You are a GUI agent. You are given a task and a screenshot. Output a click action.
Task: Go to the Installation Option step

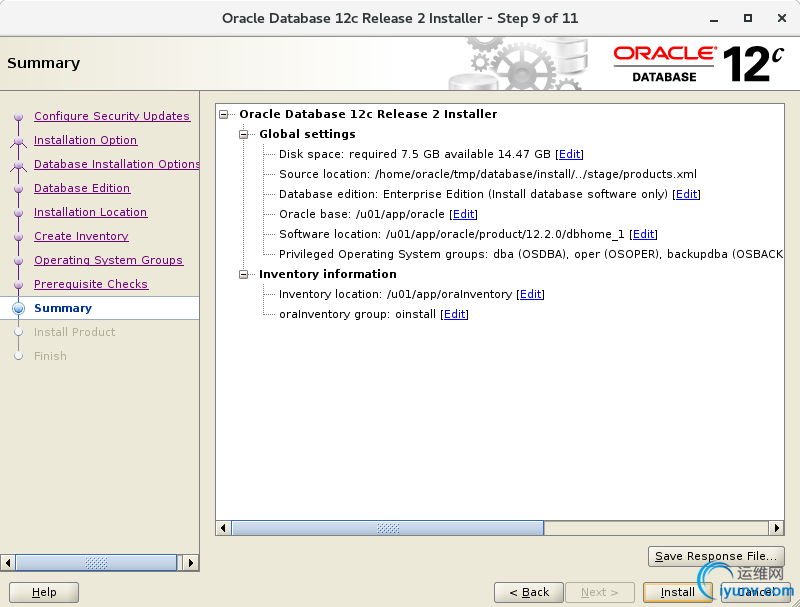pyautogui.click(x=85, y=140)
